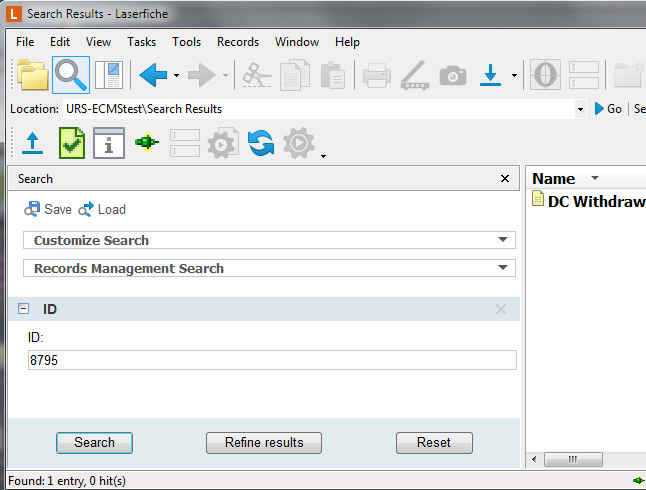This screenshot has width=646, height=490.
Task: Click the blue Back arrow icon
Action: click(x=153, y=75)
